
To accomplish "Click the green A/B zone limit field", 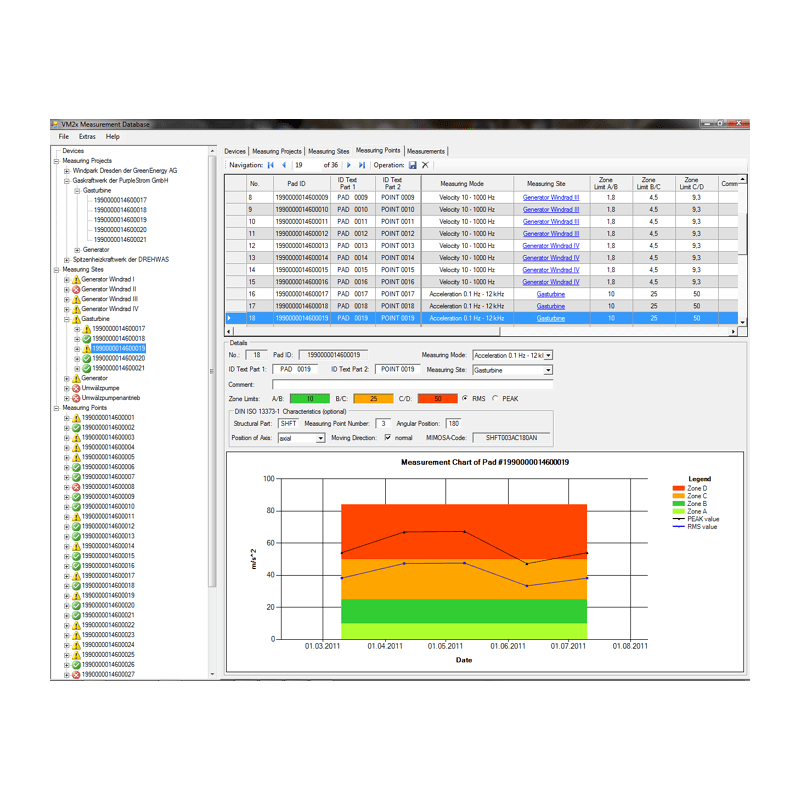I will (x=310, y=398).
